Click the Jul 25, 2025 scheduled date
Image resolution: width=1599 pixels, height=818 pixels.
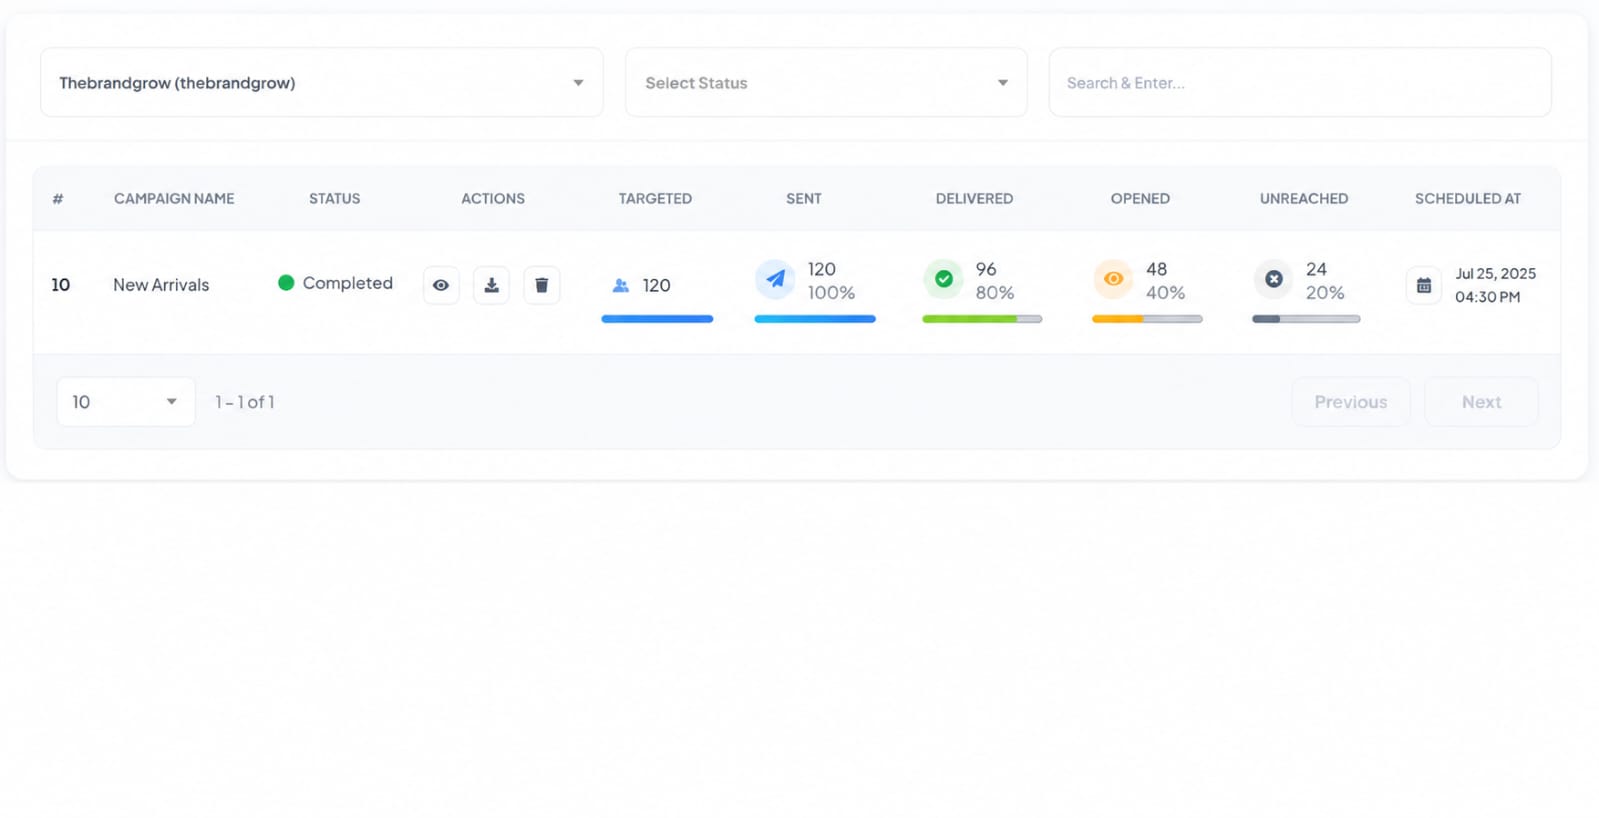pyautogui.click(x=1495, y=274)
